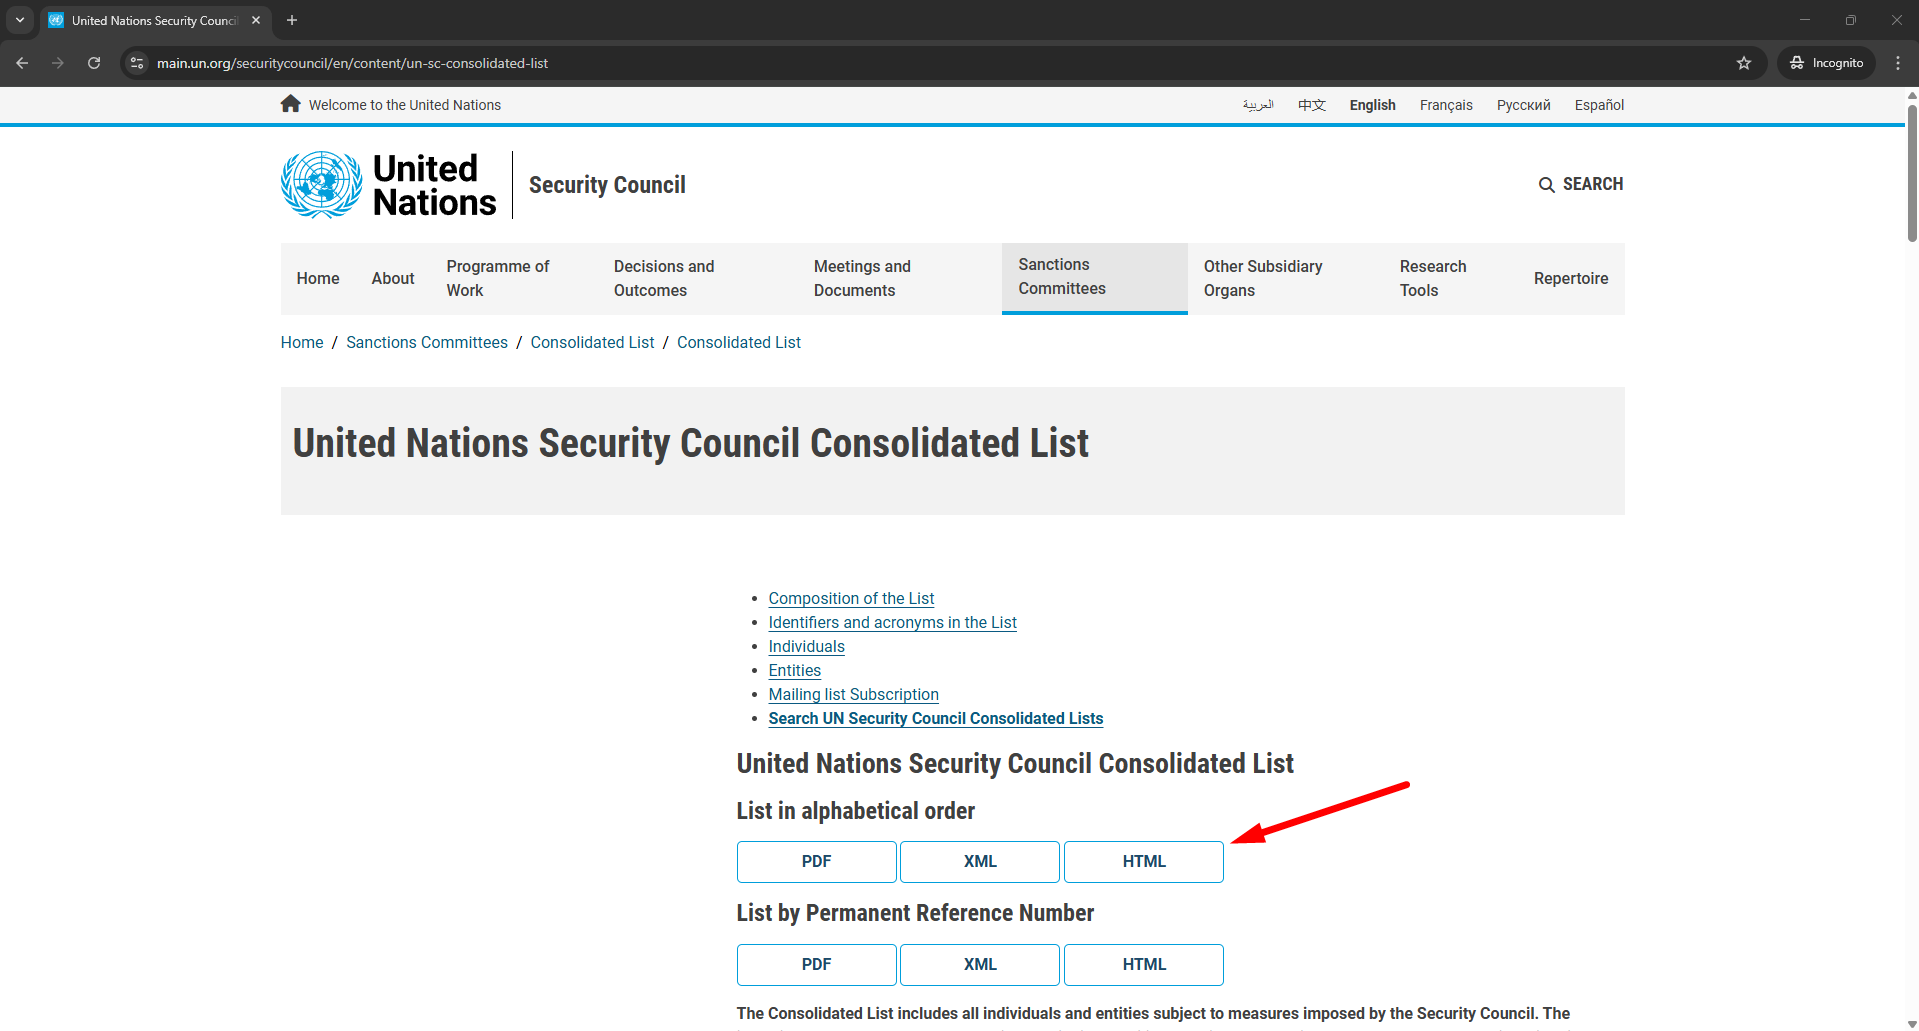Switch language to Русский
Screen dimensions: 1919x1031
point(1524,105)
